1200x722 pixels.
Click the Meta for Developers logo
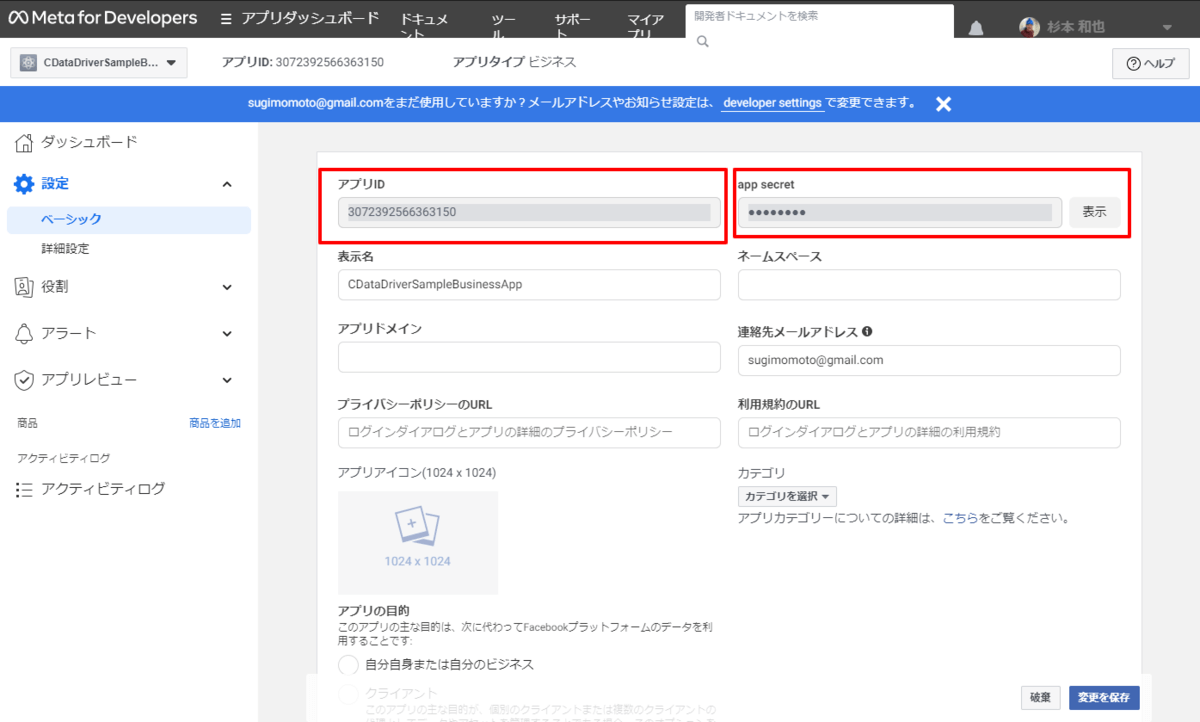[103, 18]
